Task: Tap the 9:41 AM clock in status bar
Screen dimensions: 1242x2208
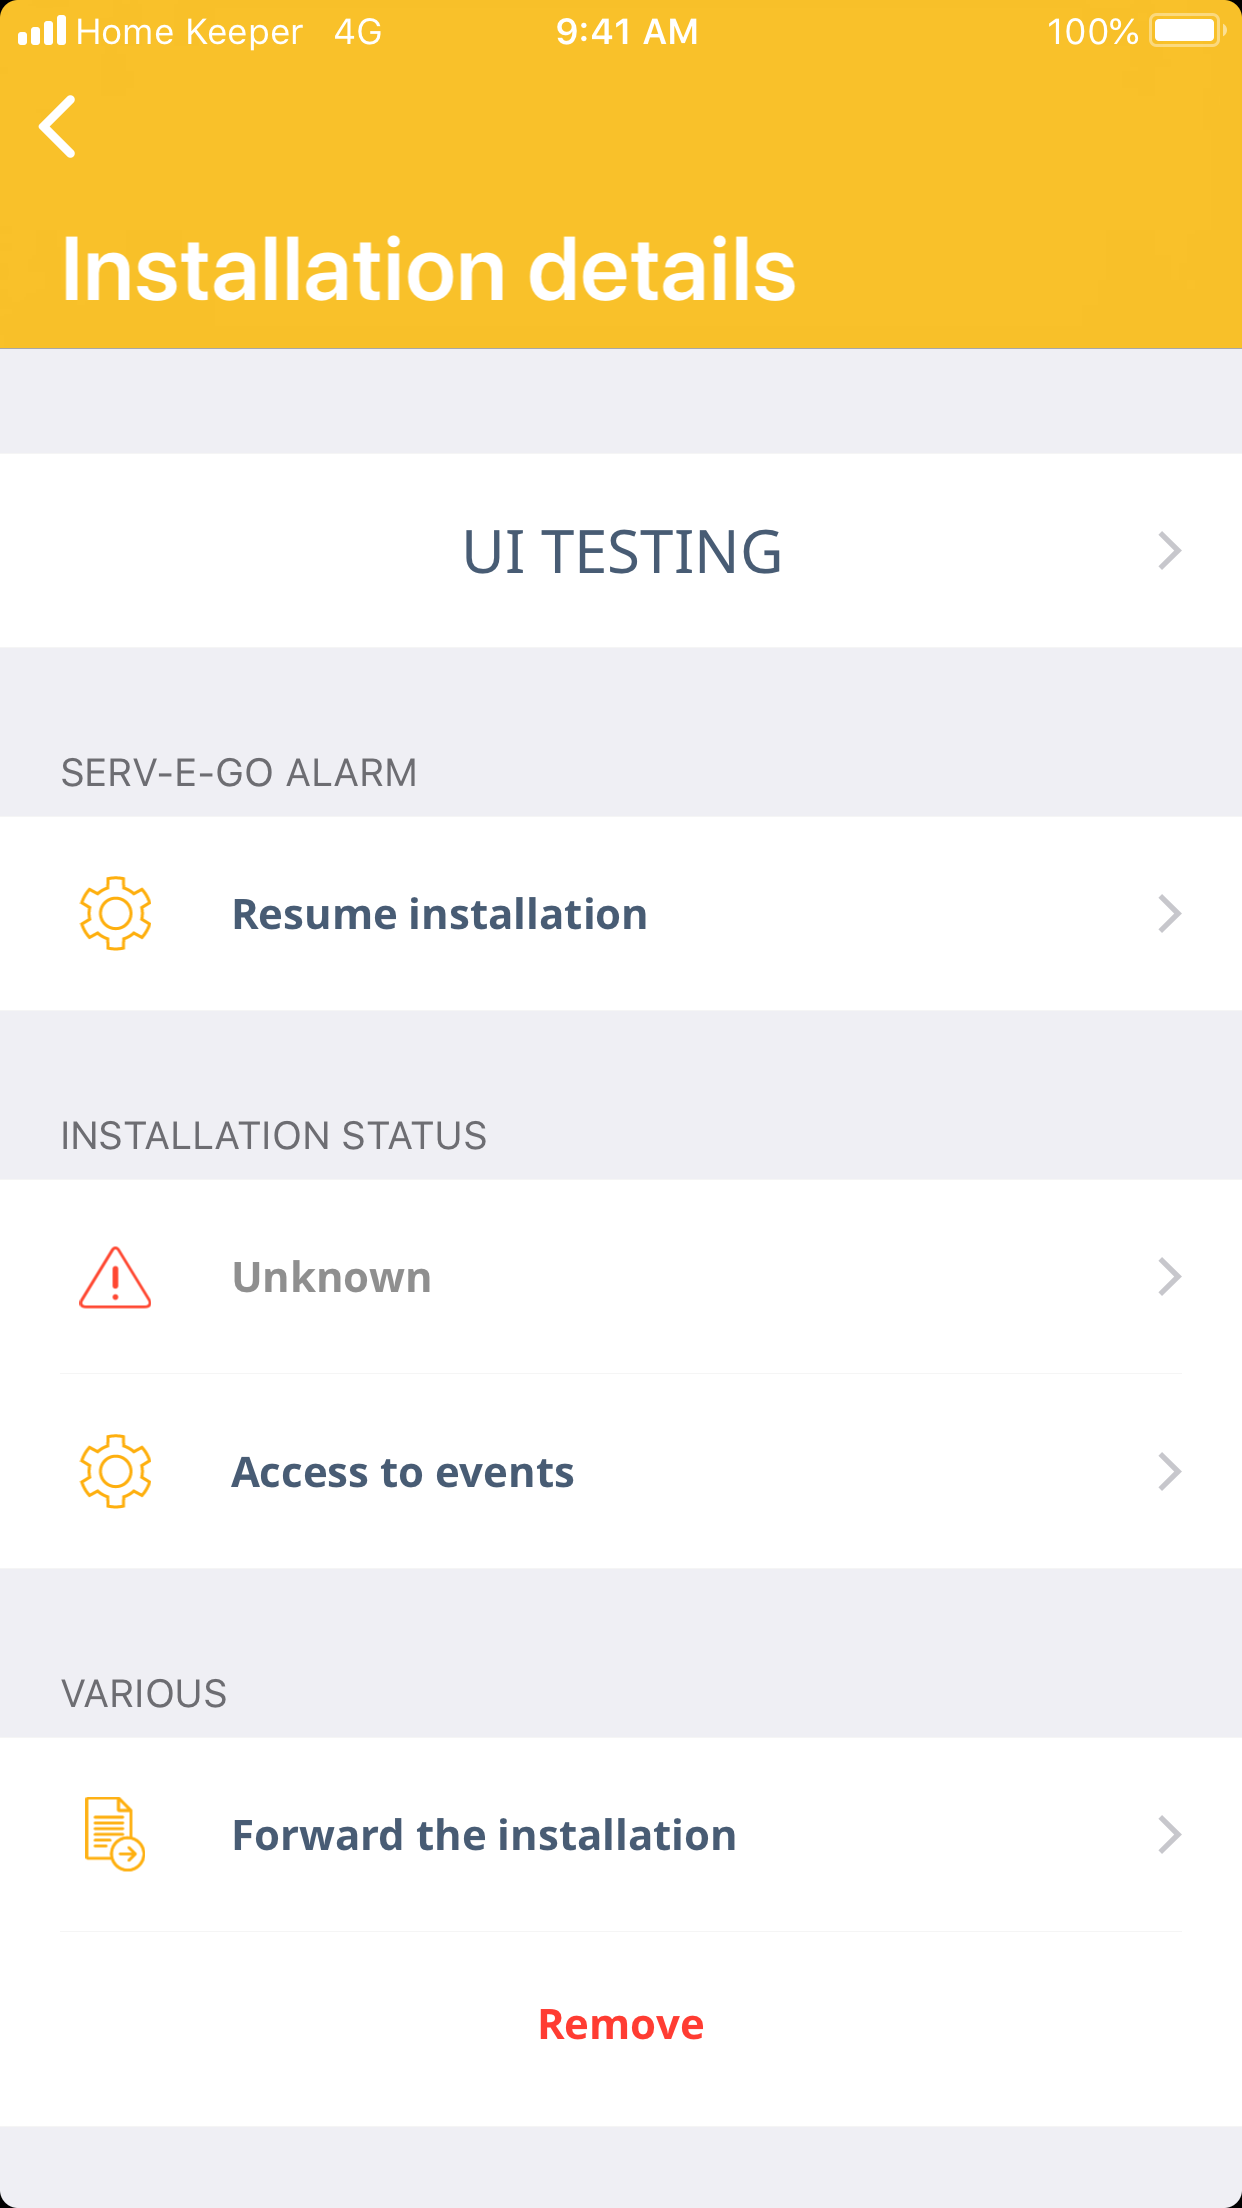Action: 627,32
